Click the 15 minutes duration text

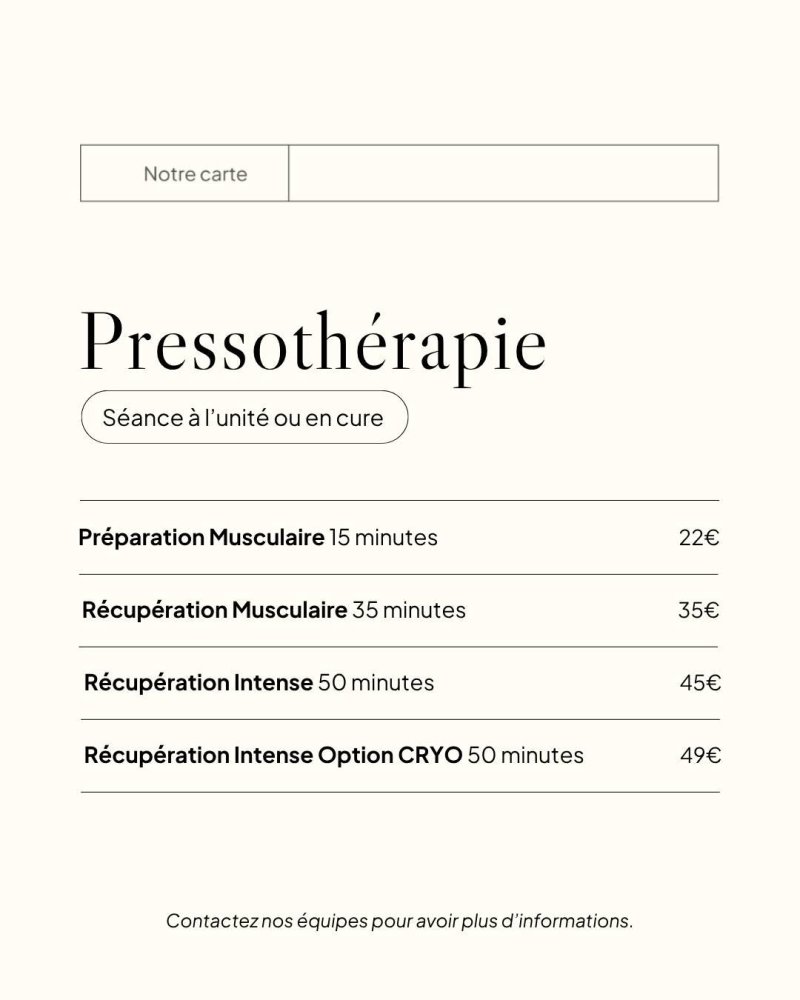(383, 538)
